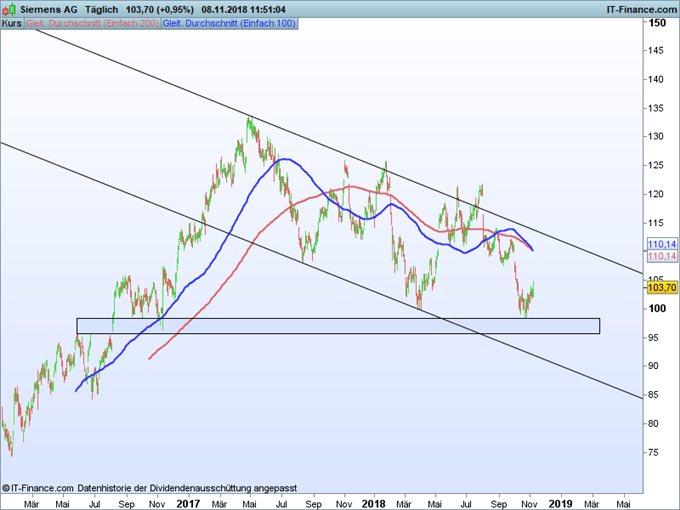Click the 85 price axis label
The width and height of the screenshot is (680, 510).
[654, 395]
